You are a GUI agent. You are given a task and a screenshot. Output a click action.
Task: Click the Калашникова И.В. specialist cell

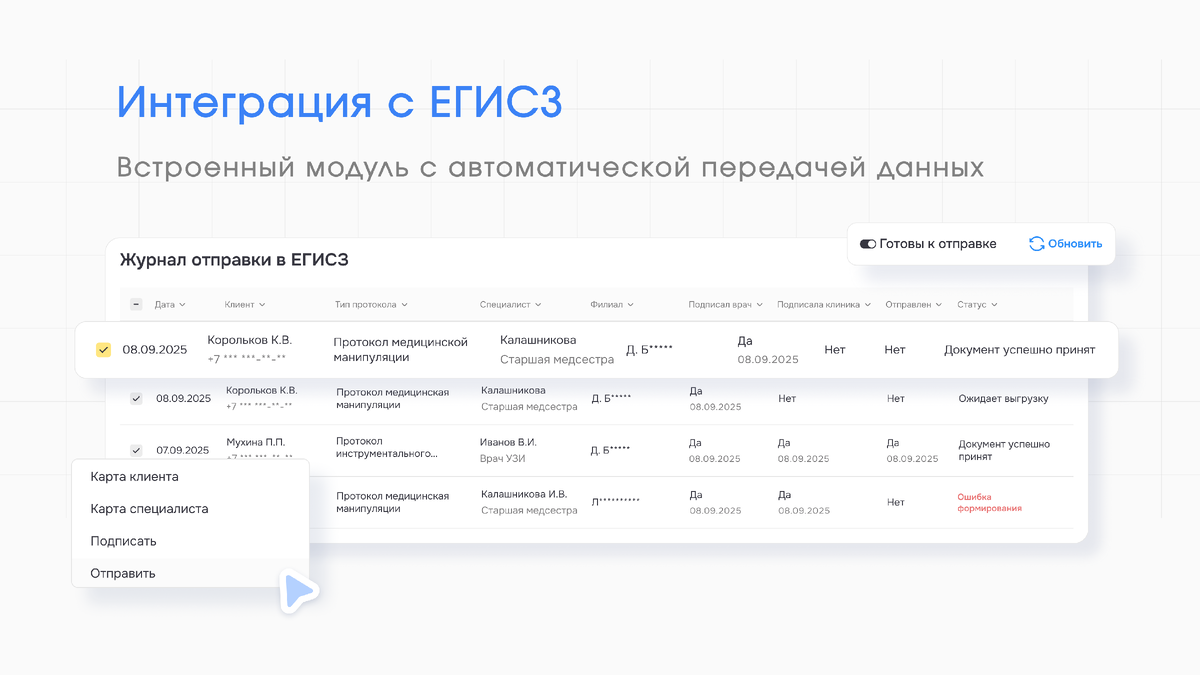tap(524, 493)
